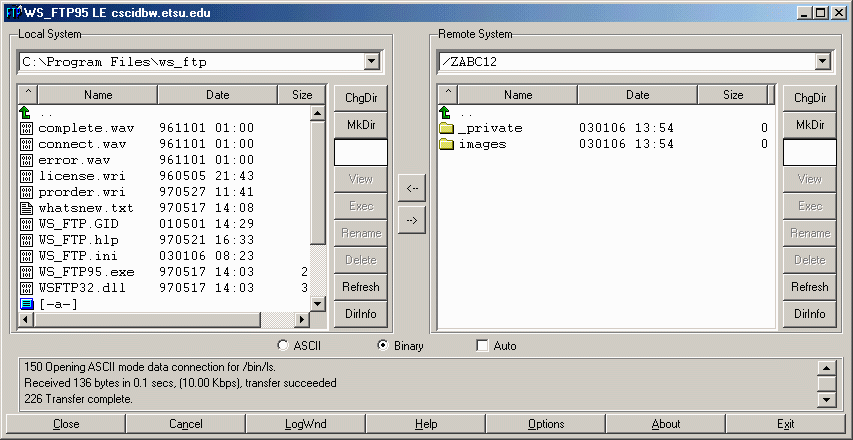
Task: Select the ASCII transfer mode
Action: click(x=283, y=346)
